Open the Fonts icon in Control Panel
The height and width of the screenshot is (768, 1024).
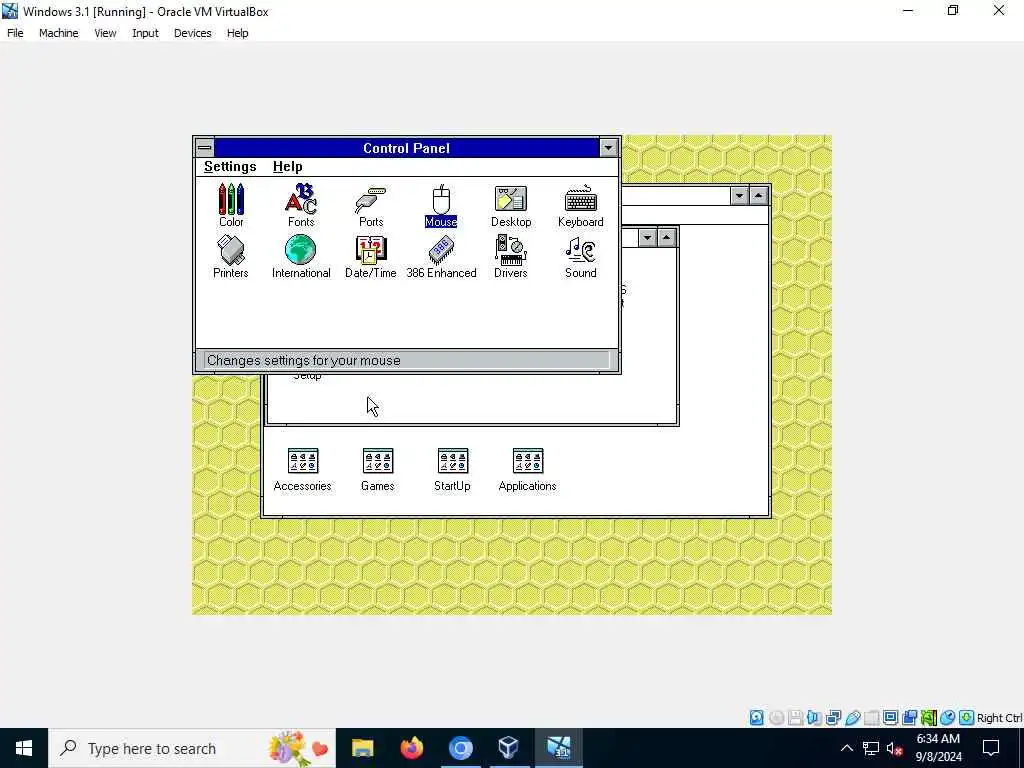[301, 205]
